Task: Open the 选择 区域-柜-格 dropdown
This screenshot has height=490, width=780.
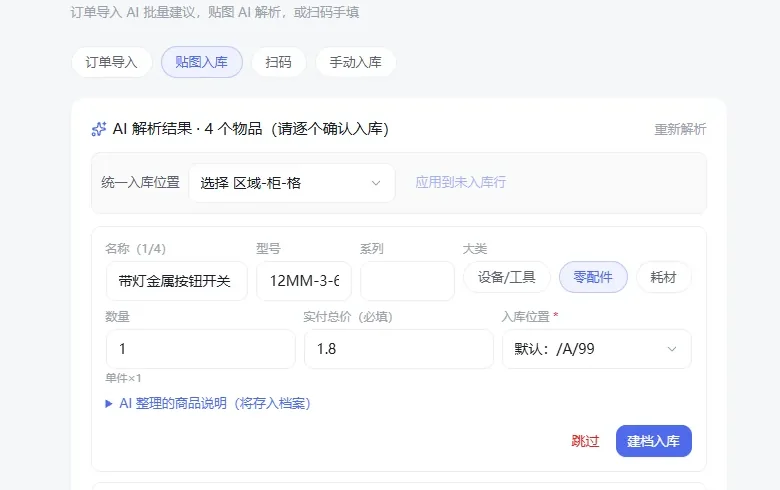Action: click(292, 183)
